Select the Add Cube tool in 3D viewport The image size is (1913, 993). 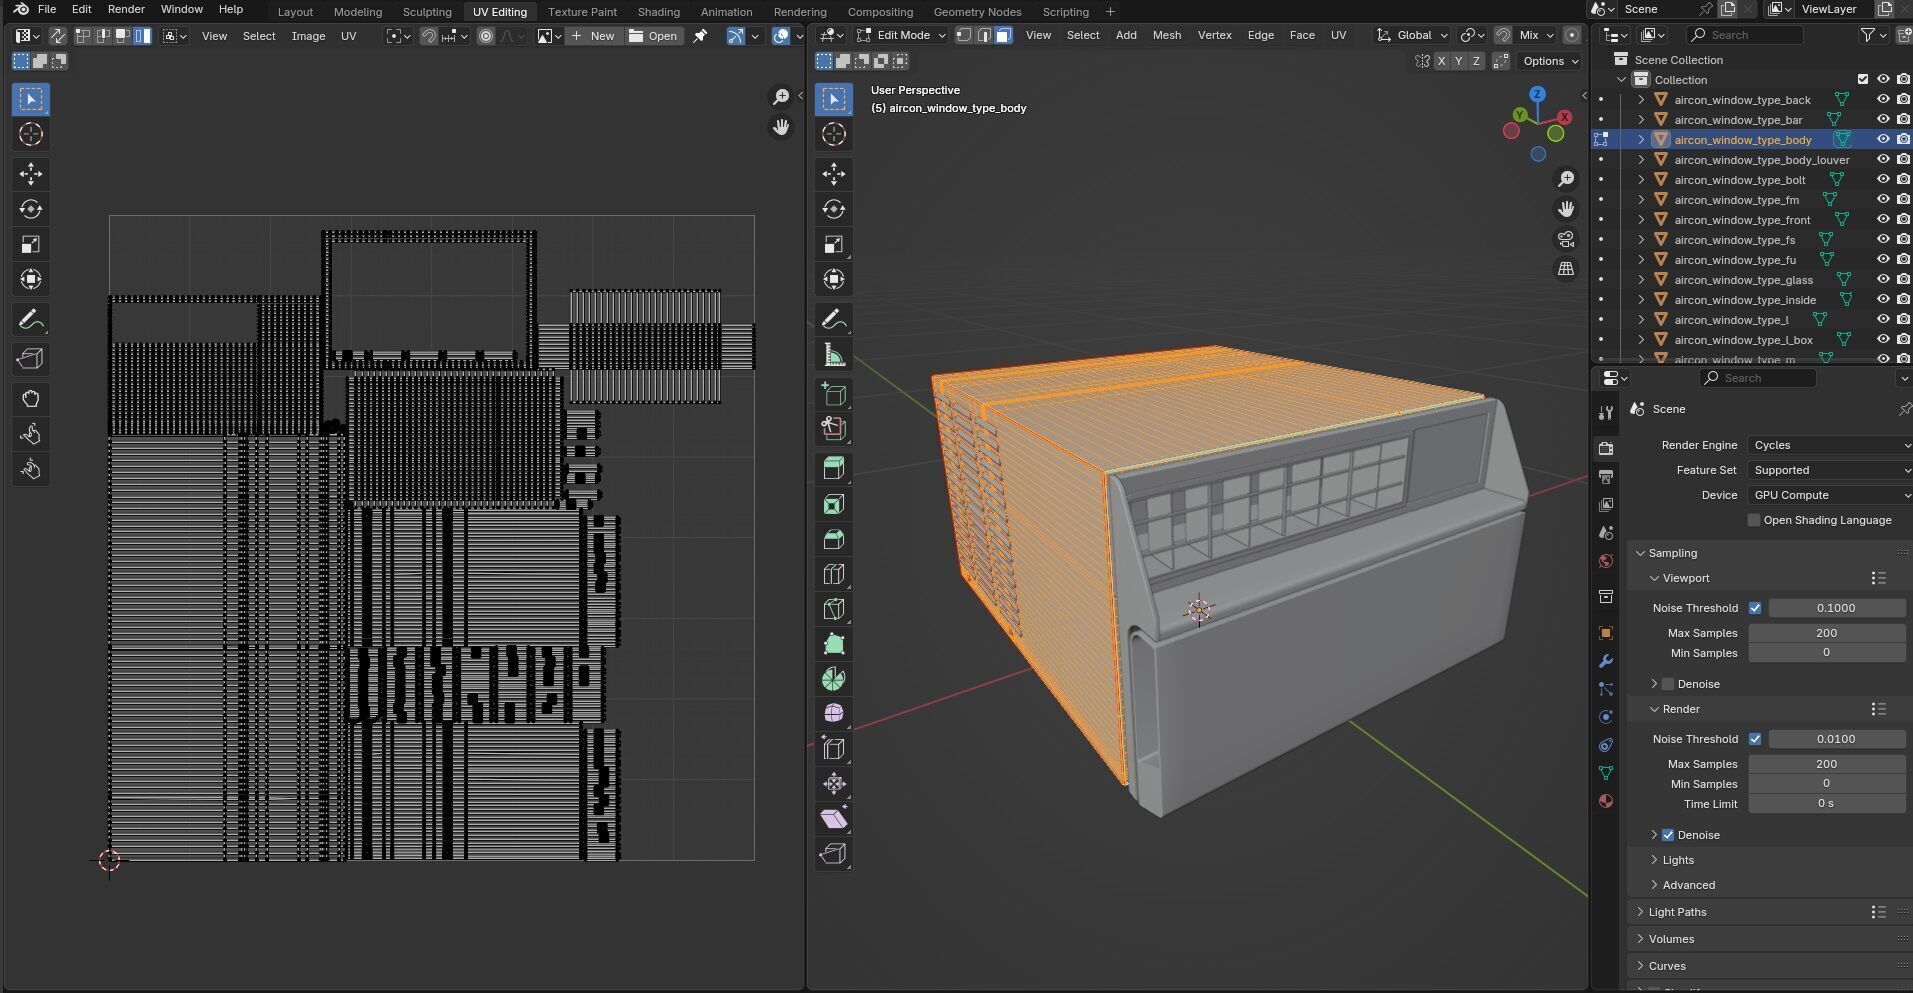pos(834,394)
